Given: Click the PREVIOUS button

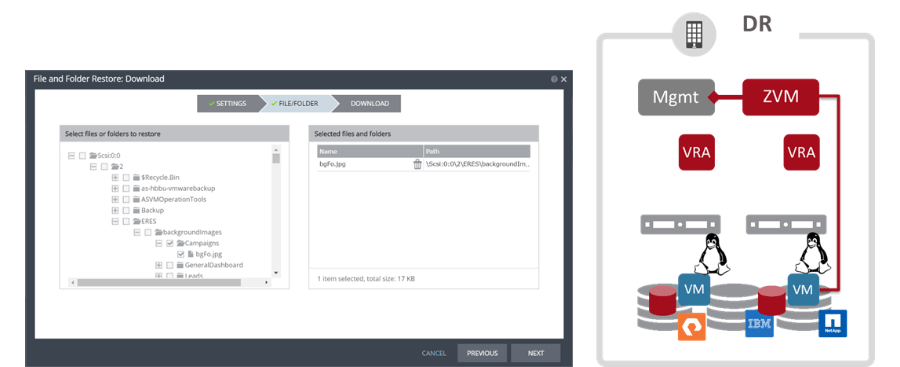Looking at the screenshot, I should (482, 353).
